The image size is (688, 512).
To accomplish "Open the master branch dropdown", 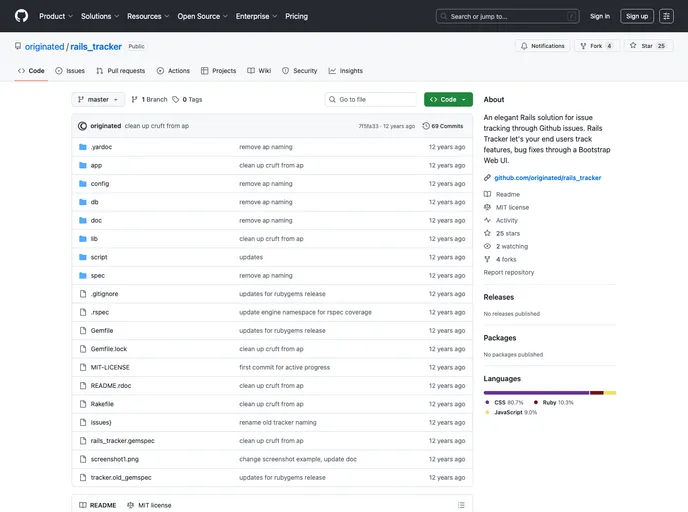I will [98, 100].
